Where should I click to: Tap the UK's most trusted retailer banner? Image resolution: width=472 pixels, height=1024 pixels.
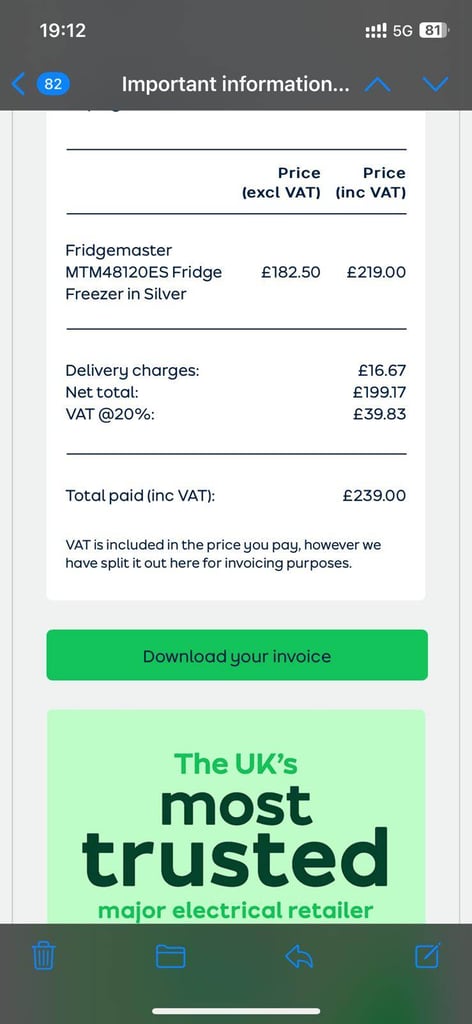(236, 816)
